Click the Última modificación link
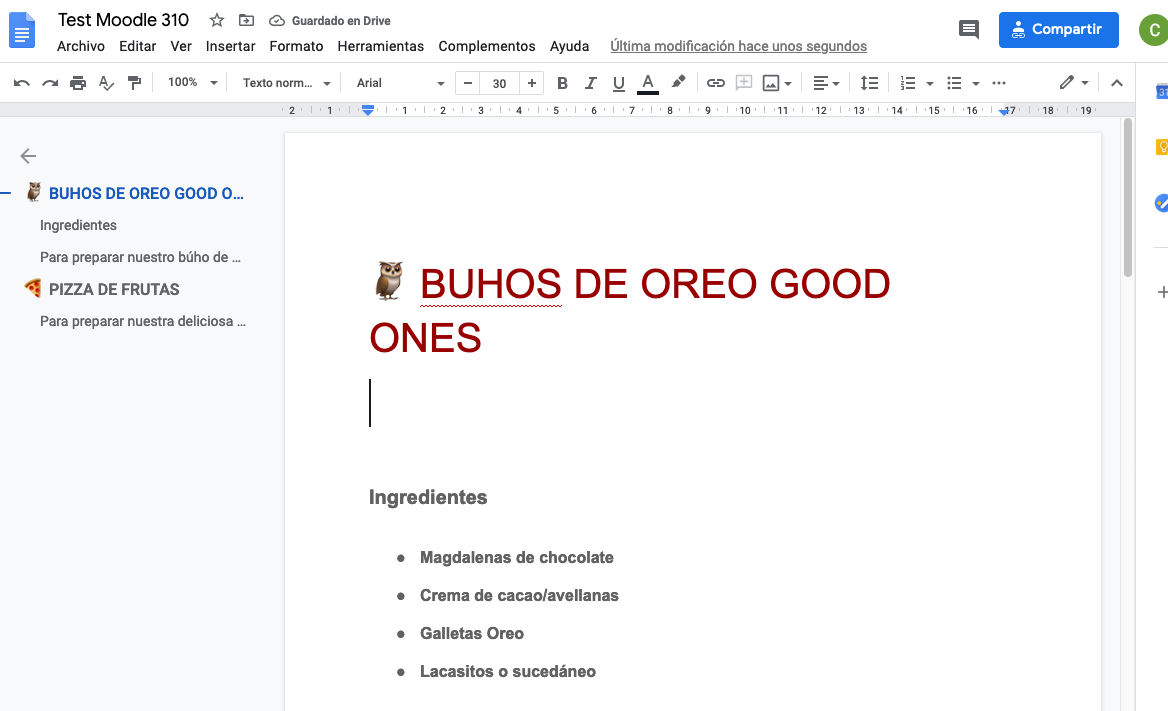1168x711 pixels. coord(738,46)
